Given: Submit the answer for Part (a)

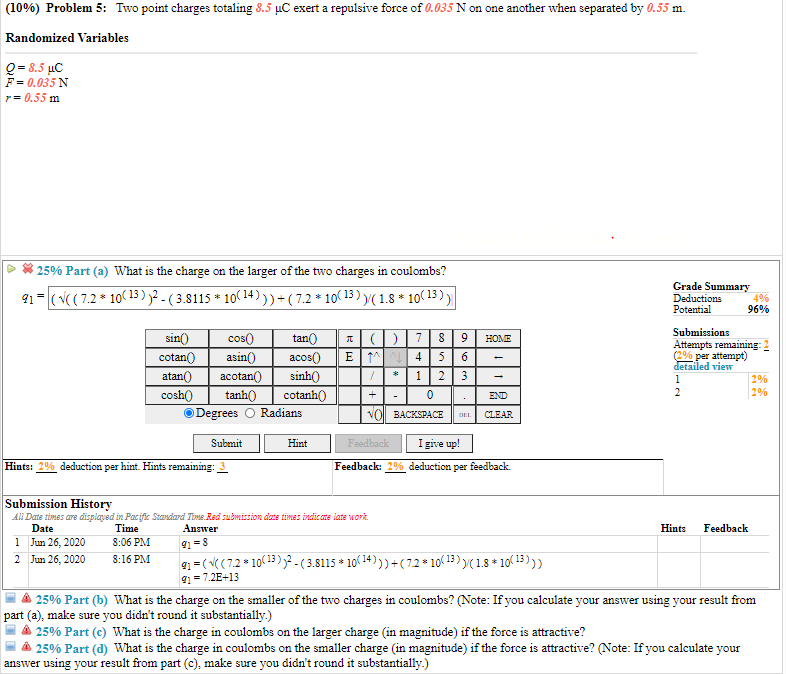Looking at the screenshot, I should (x=227, y=443).
